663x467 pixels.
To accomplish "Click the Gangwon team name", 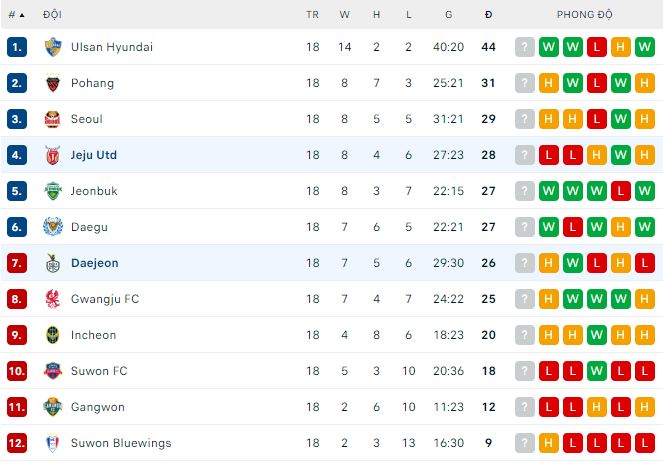I will (x=96, y=407).
